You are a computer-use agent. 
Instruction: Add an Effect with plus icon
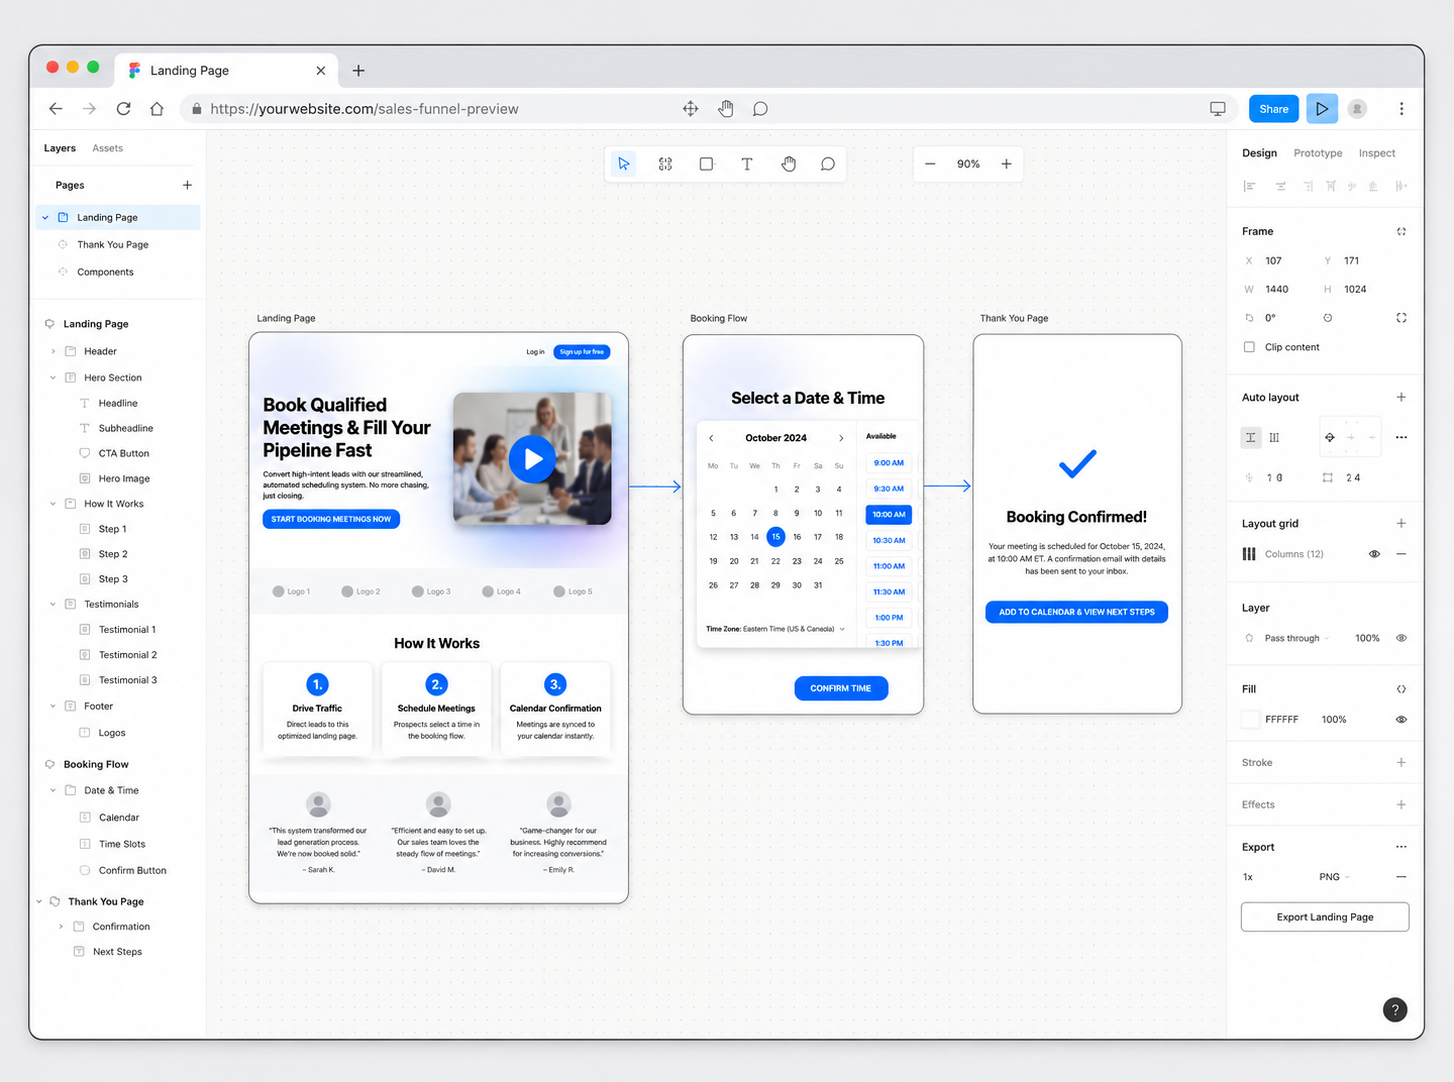coord(1401,804)
